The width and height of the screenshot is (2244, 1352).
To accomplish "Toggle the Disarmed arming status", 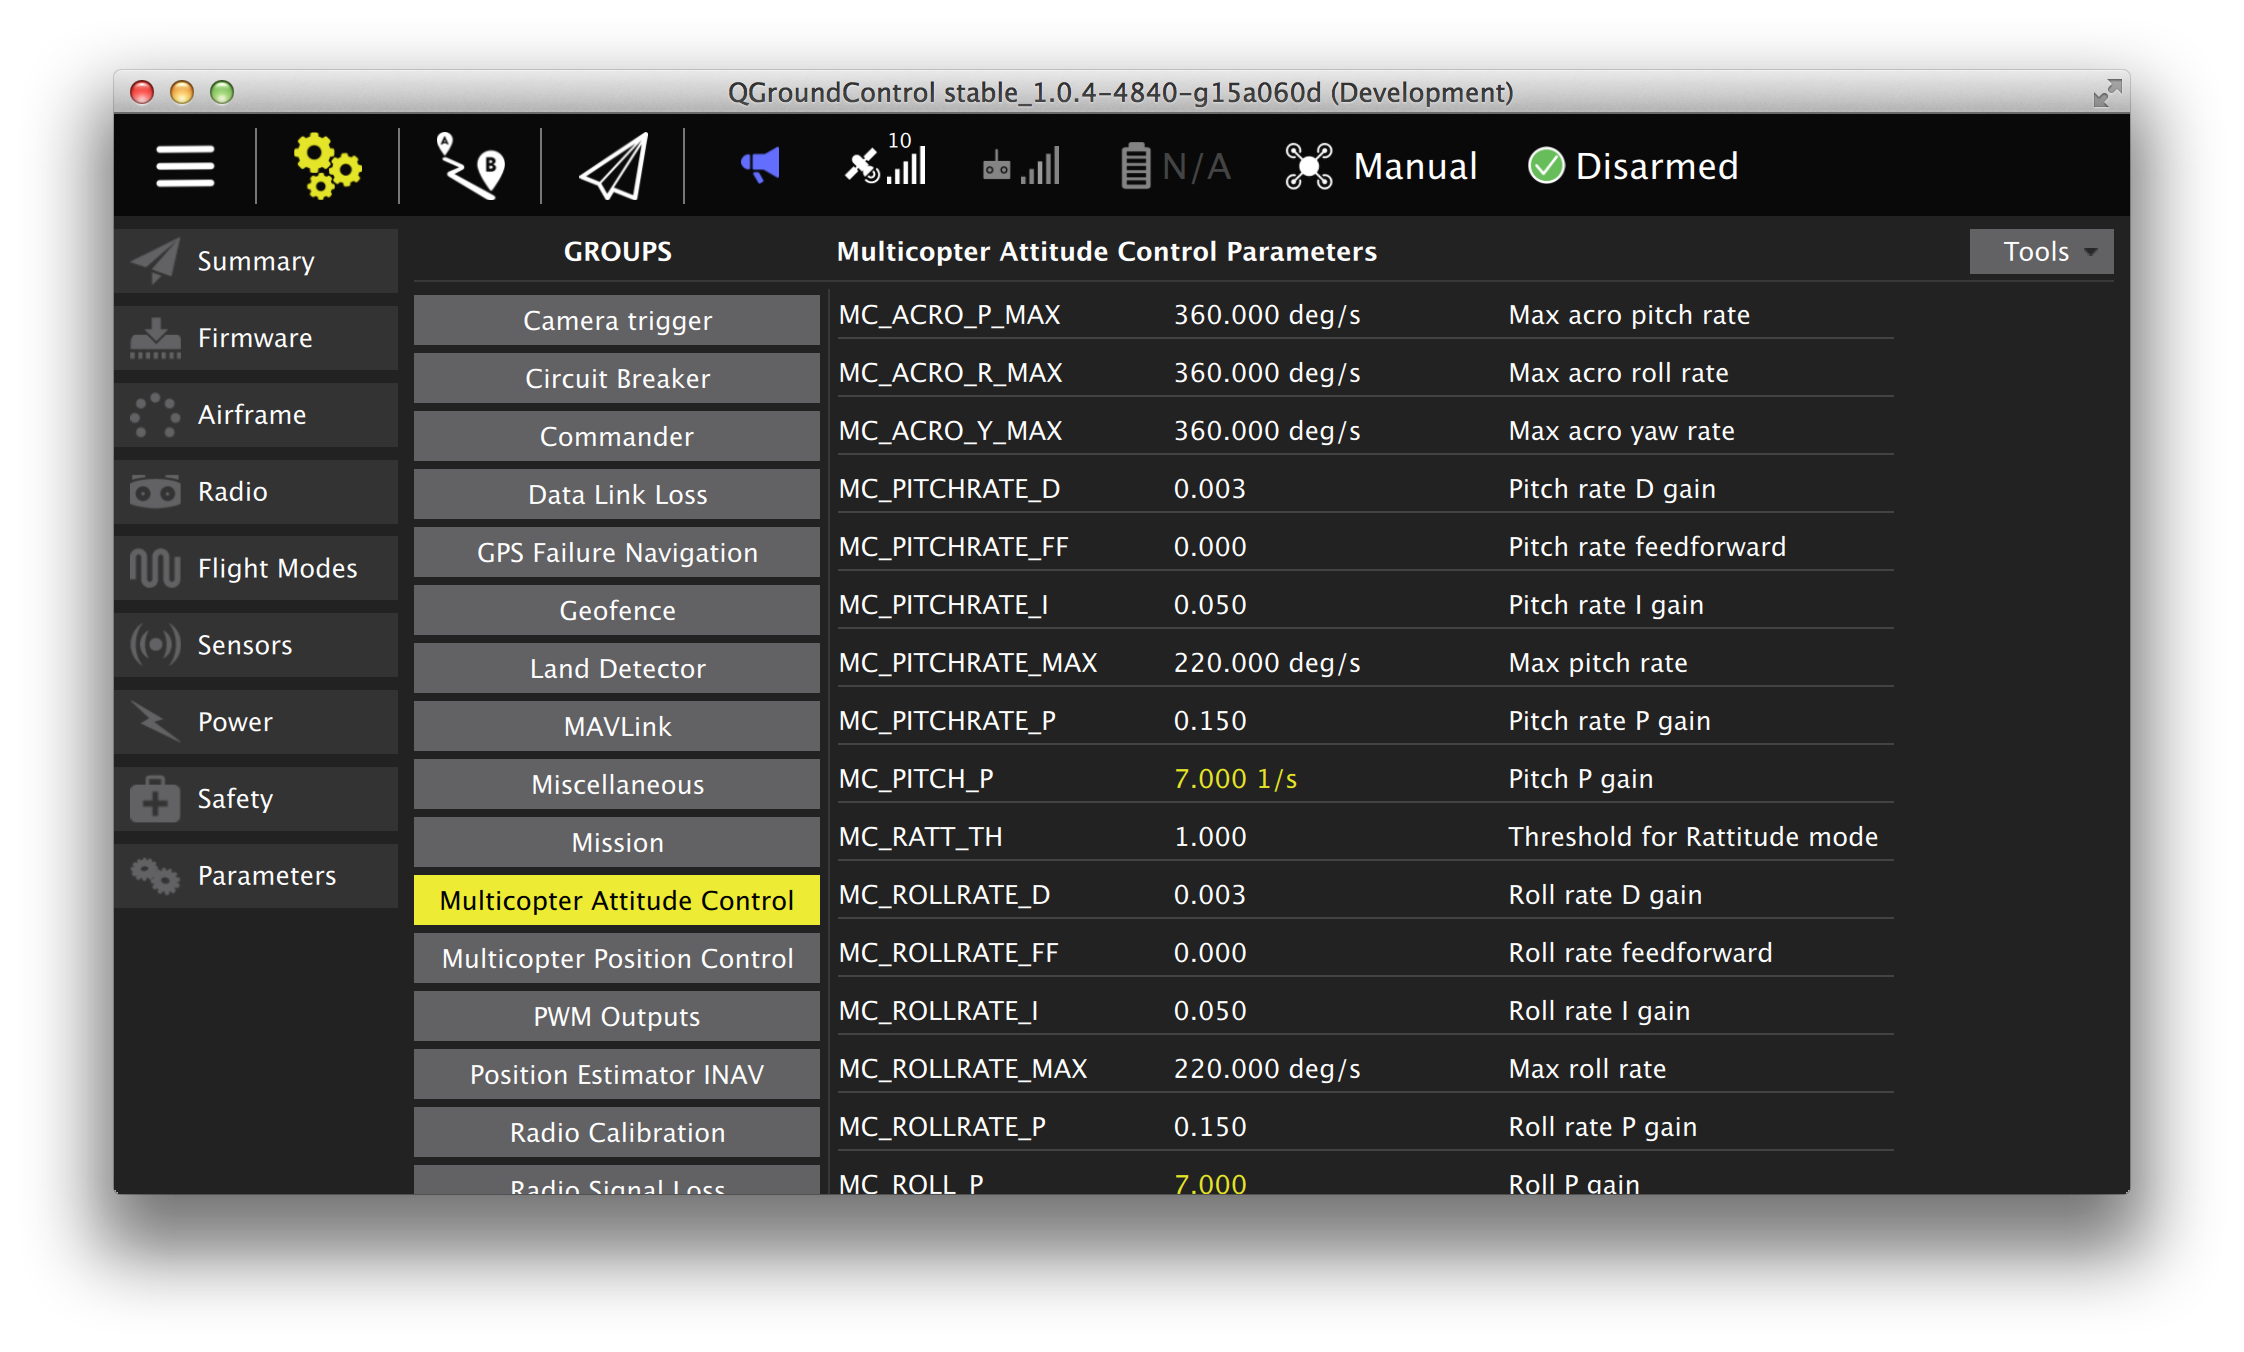I will [1634, 166].
